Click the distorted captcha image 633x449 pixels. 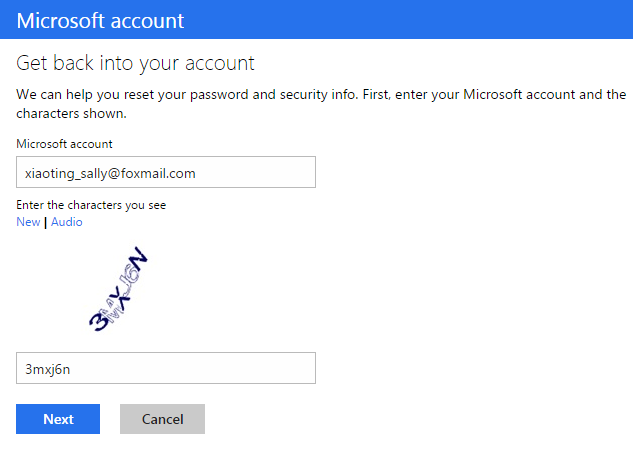[x=118, y=289]
